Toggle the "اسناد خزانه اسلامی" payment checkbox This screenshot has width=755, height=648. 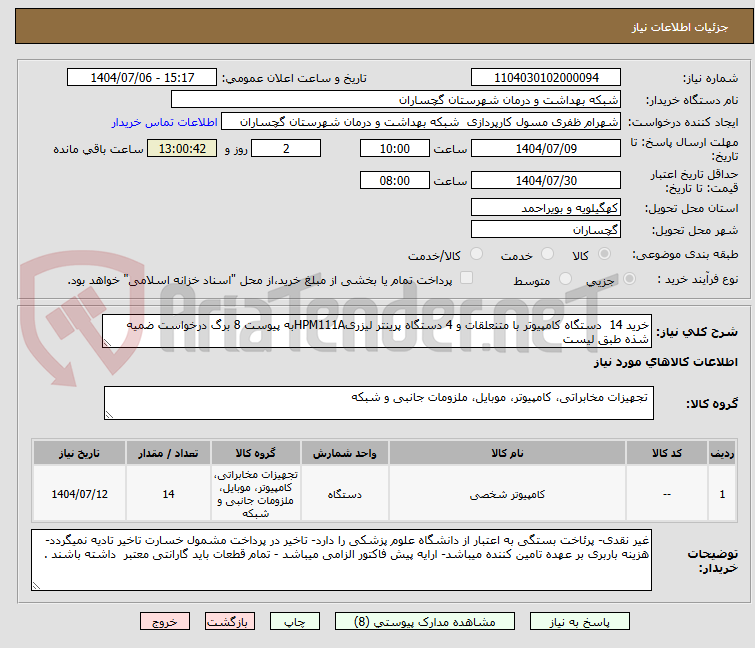[x=466, y=279]
